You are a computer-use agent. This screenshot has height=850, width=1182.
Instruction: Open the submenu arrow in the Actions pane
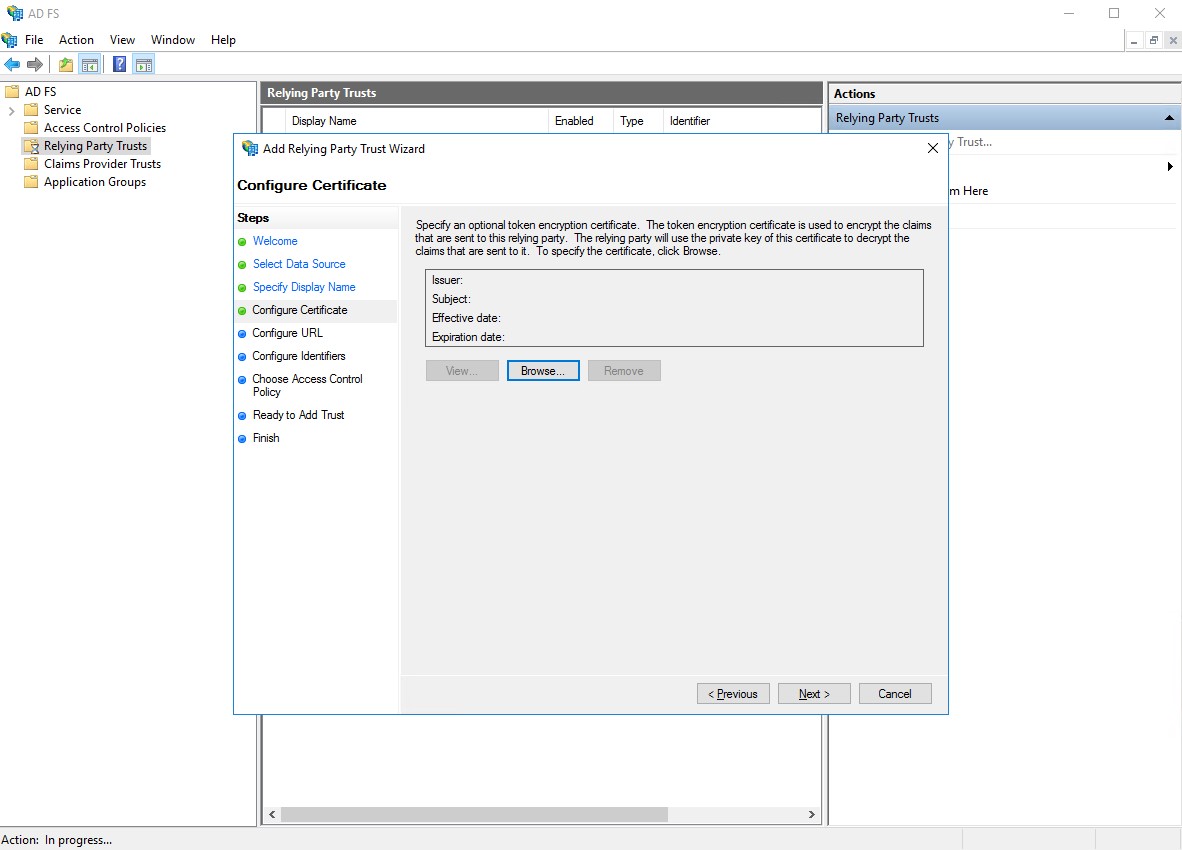coord(1170,168)
